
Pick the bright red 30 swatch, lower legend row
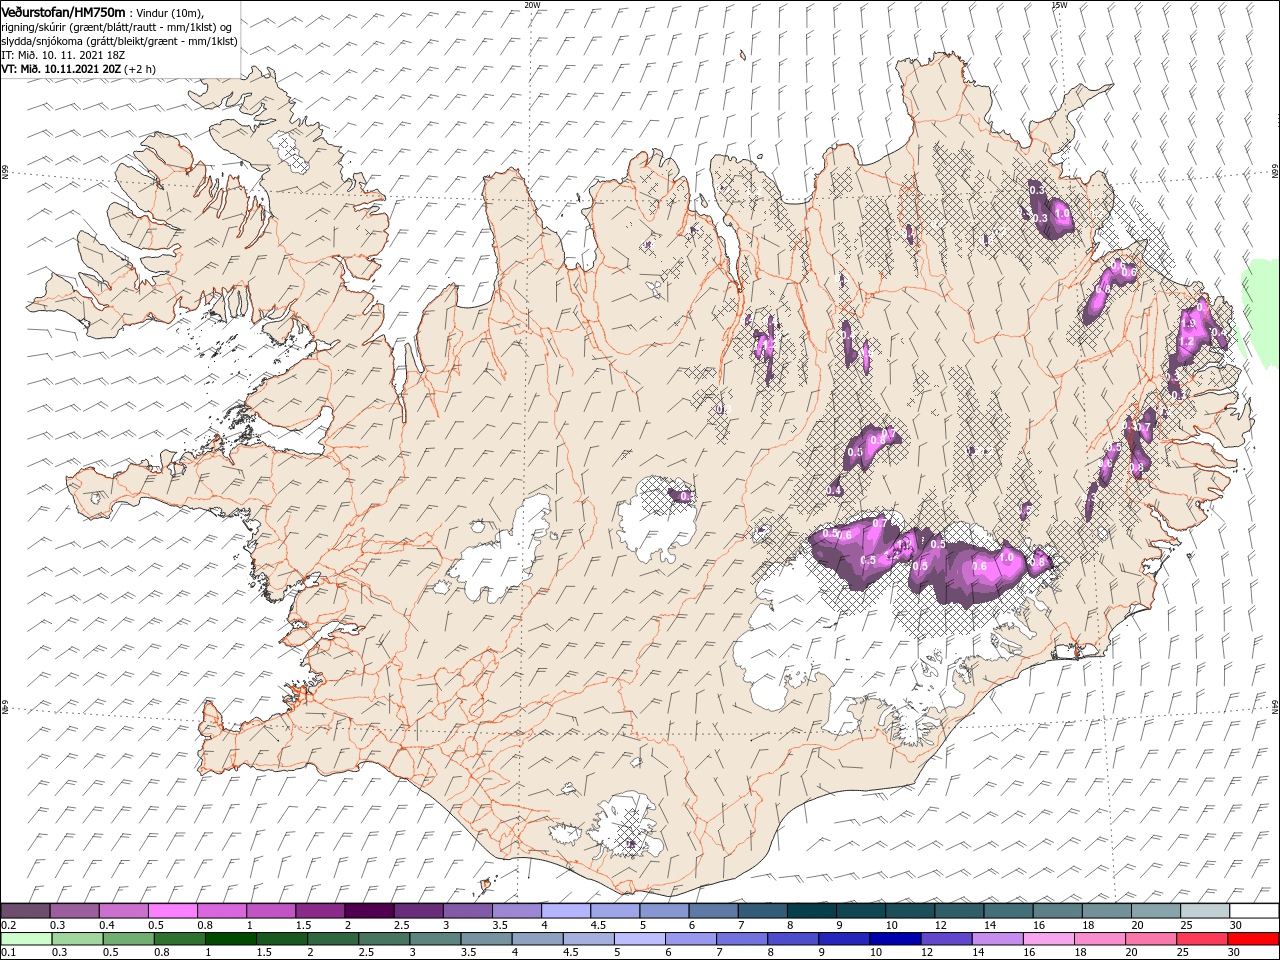[x=1254, y=939]
